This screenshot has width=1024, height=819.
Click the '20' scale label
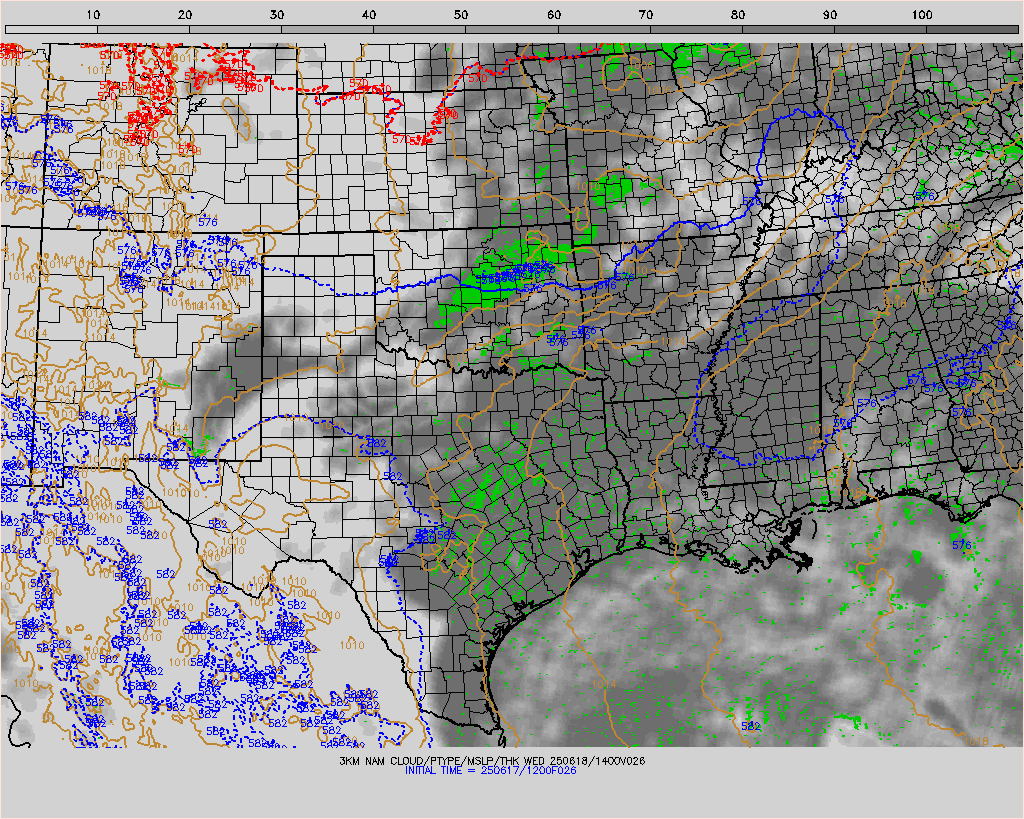(185, 15)
